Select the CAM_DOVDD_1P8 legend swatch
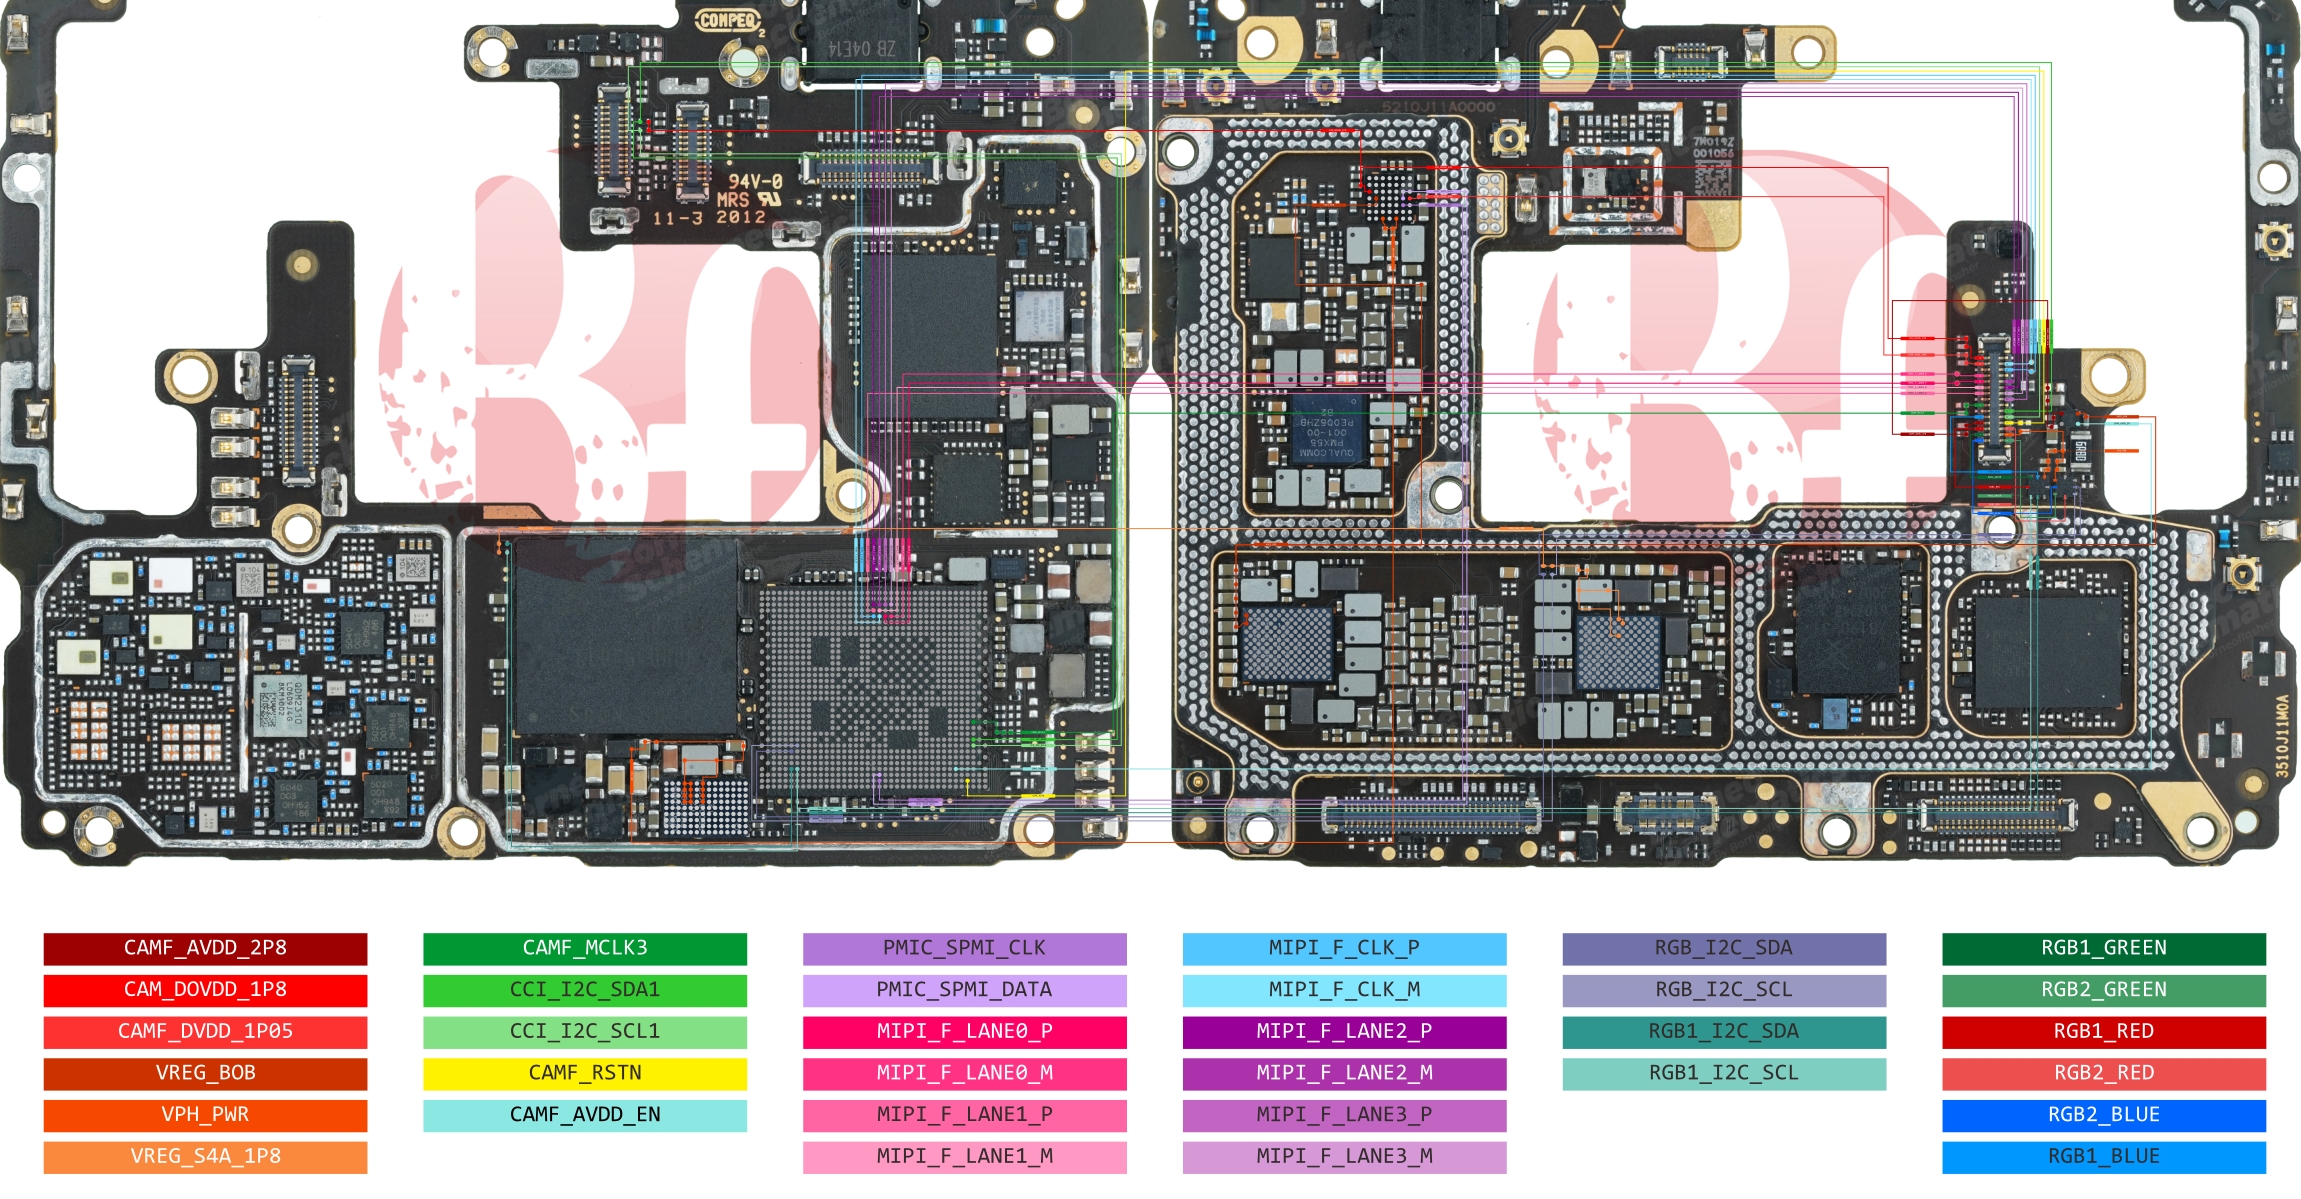This screenshot has width=2301, height=1199. coord(205,990)
